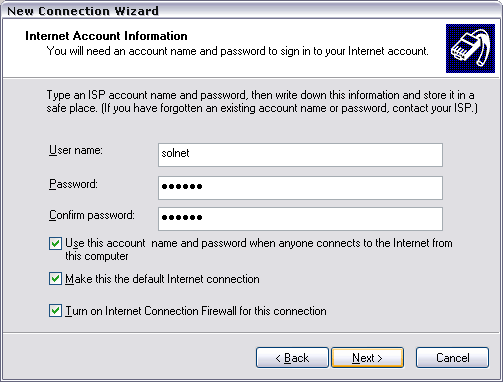503x382 pixels.
Task: Click the 'Internet Account Information' heading
Action: tap(106, 36)
